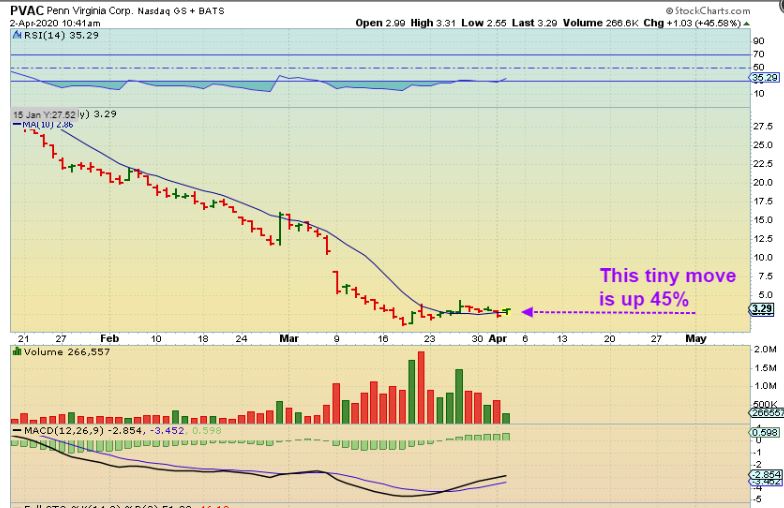Click the Last 3.29 value in header
The image size is (784, 508).
point(534,23)
